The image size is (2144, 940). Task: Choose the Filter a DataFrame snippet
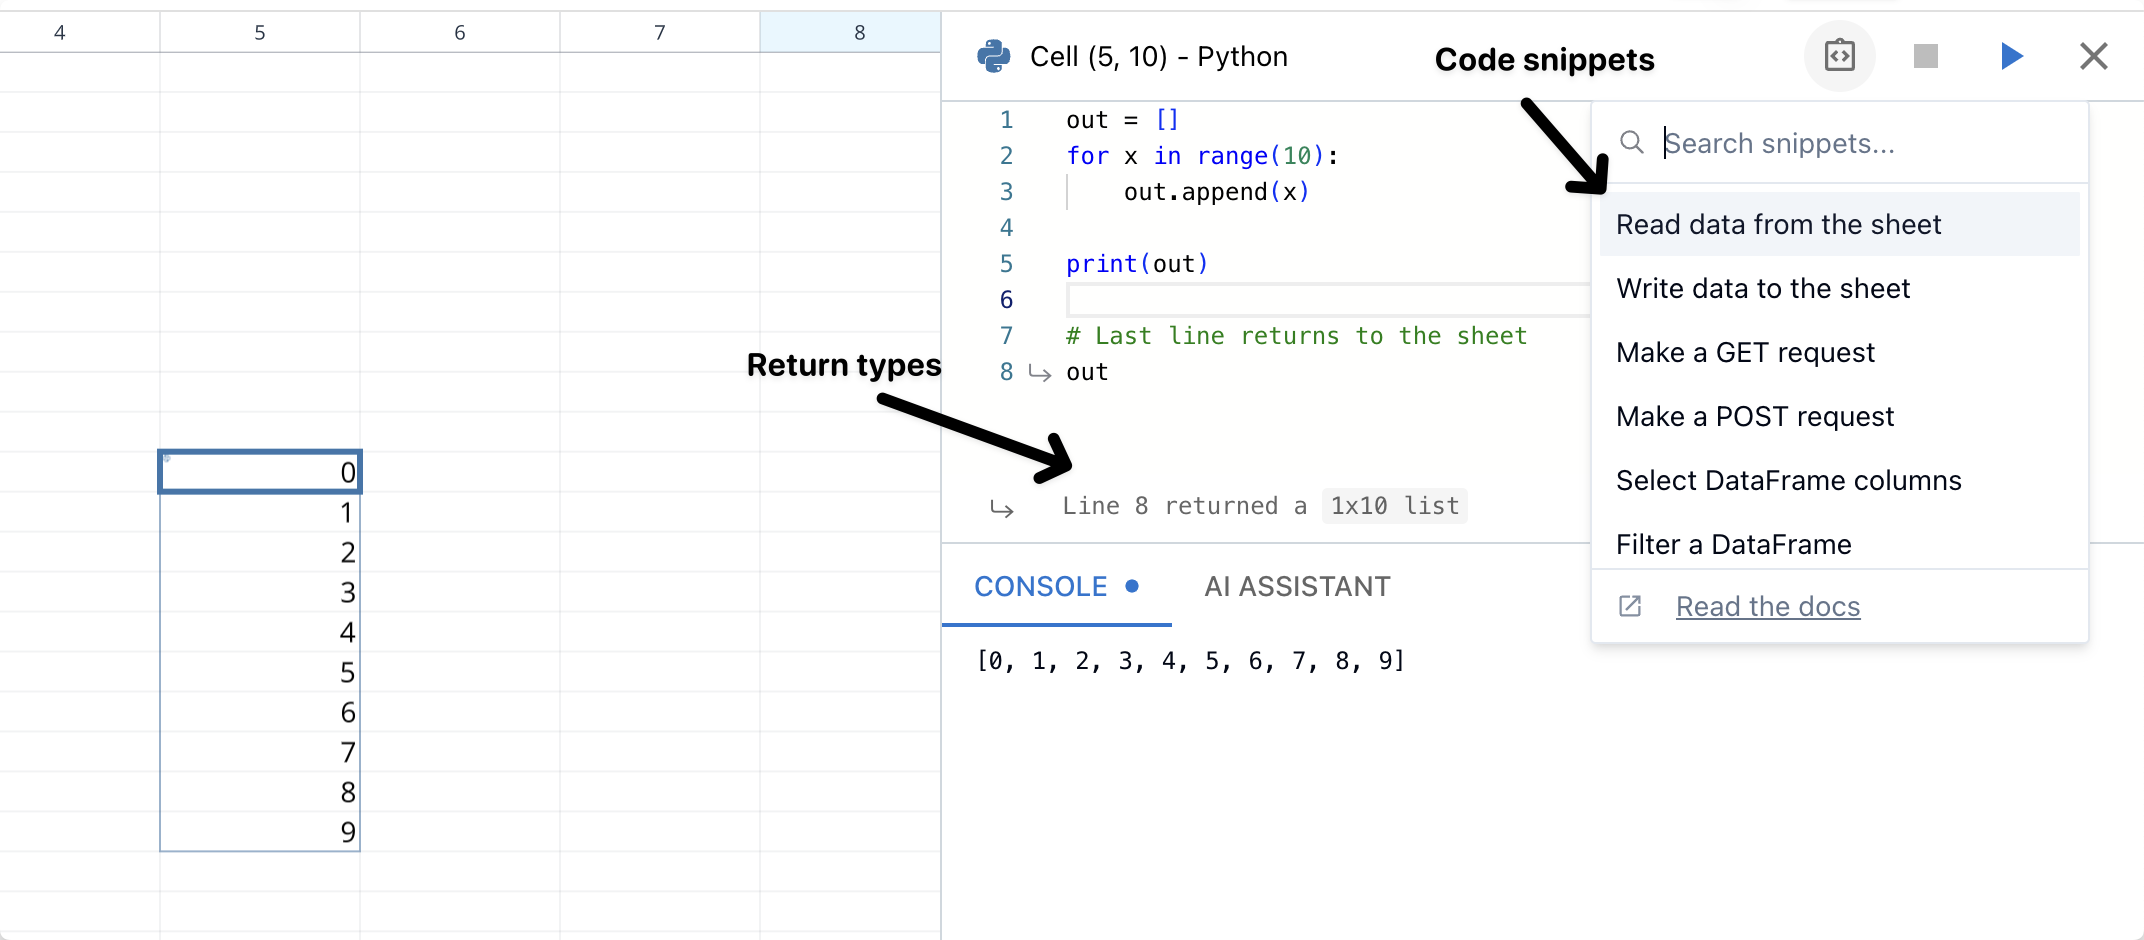pos(1734,544)
